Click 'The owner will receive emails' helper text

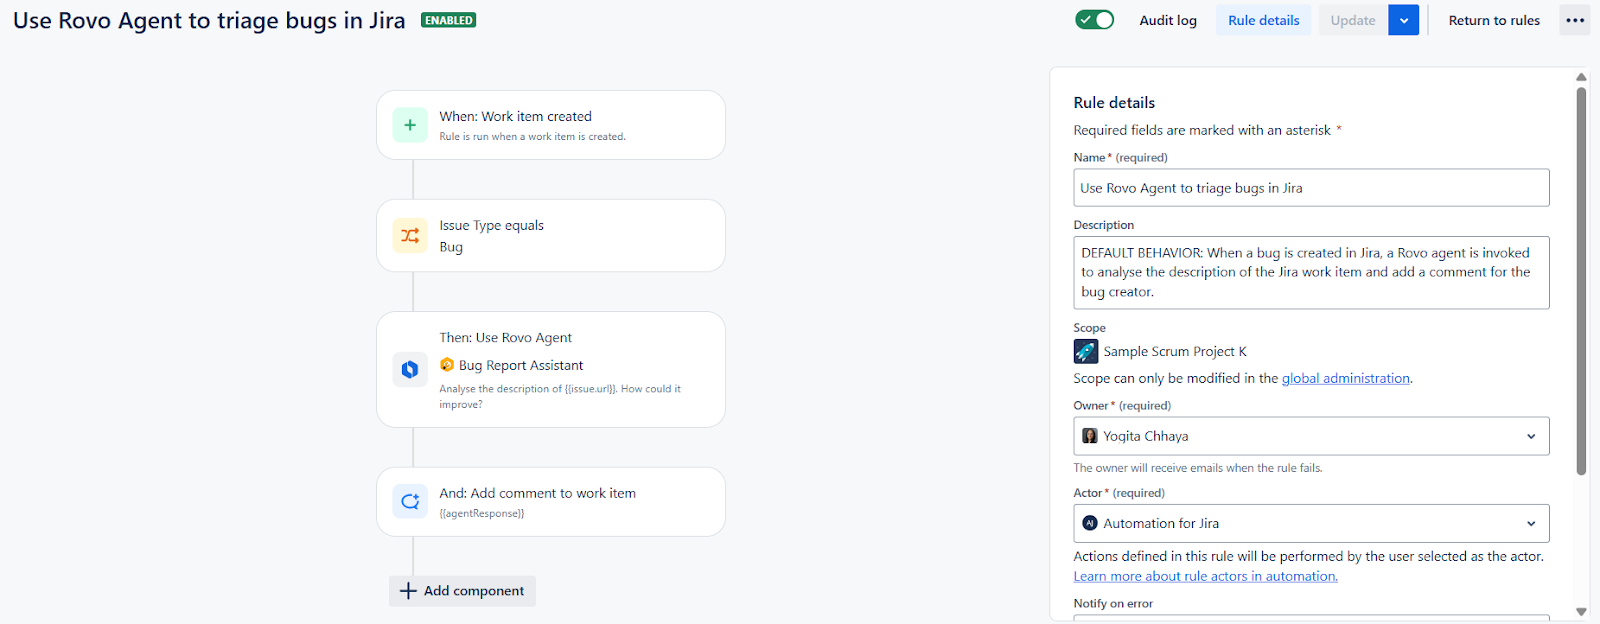pos(1198,467)
